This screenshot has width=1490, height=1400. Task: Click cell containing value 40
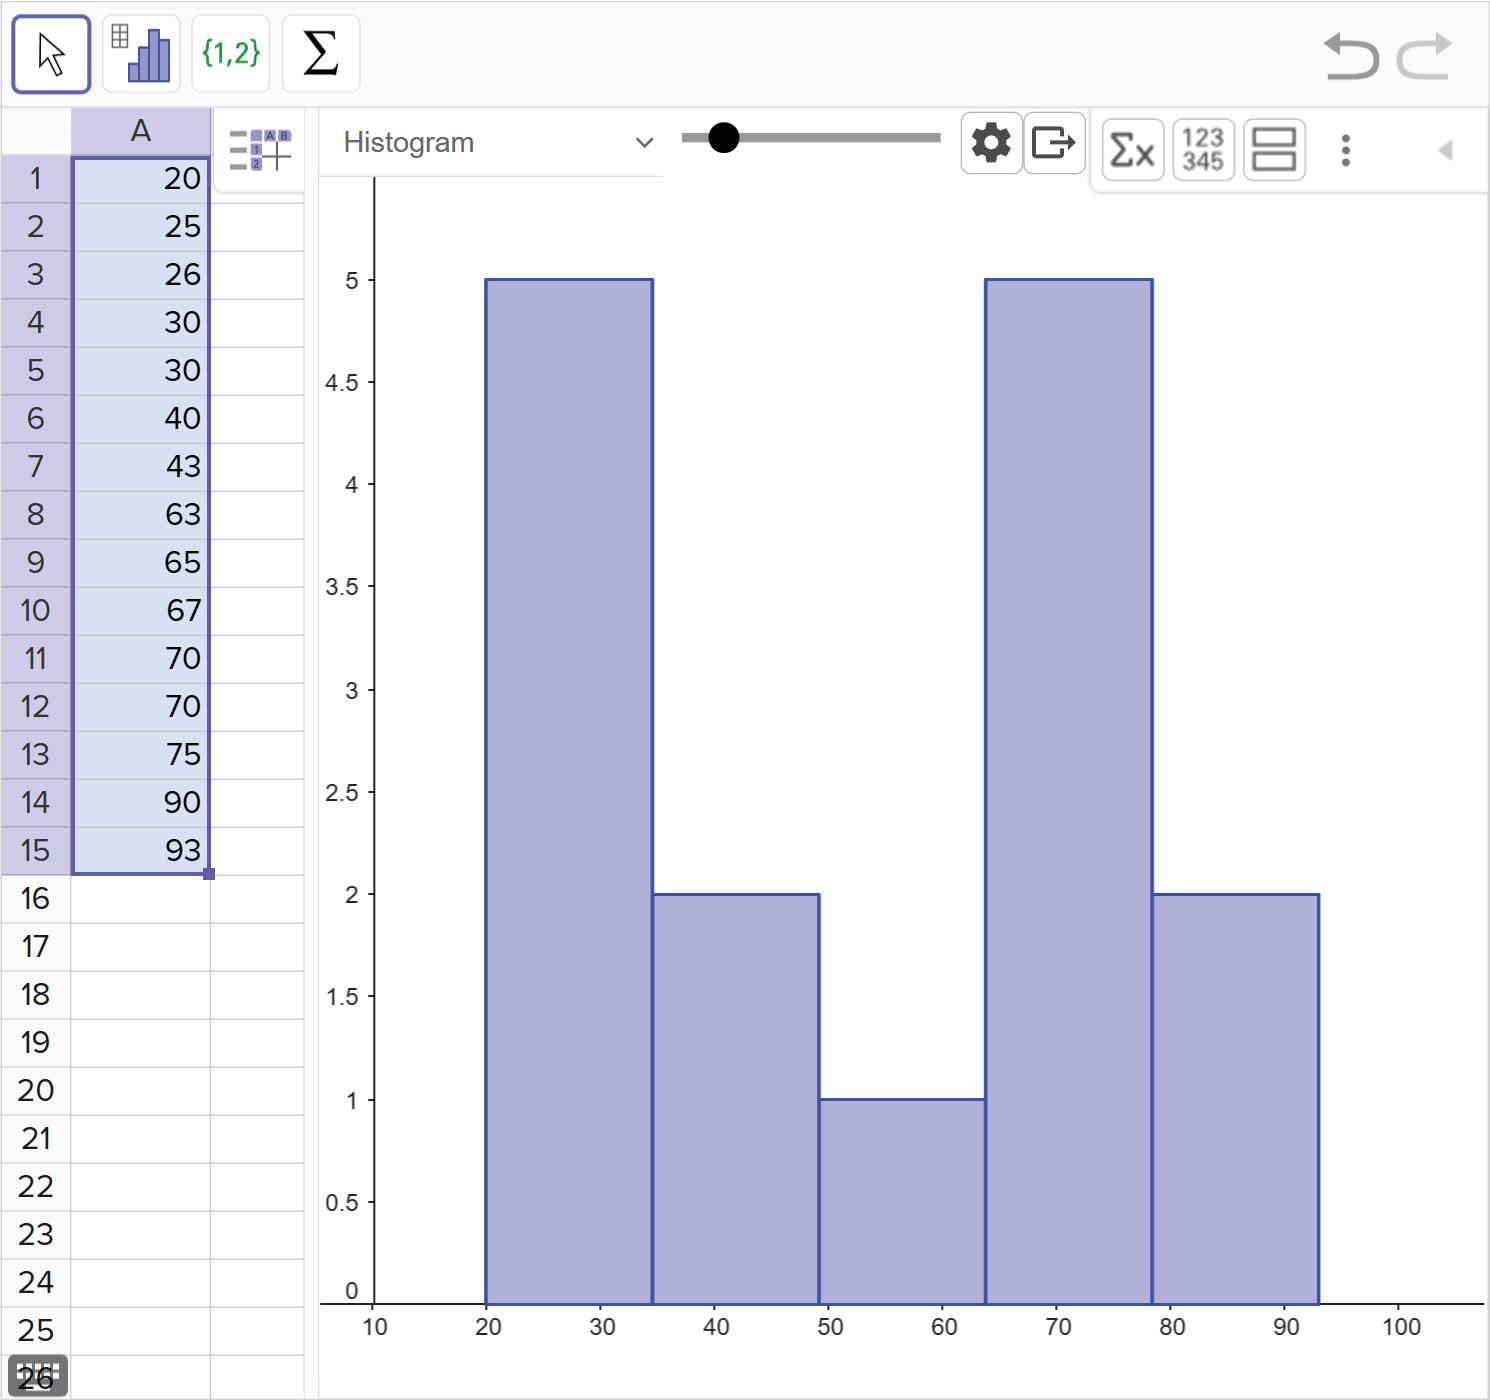point(141,419)
